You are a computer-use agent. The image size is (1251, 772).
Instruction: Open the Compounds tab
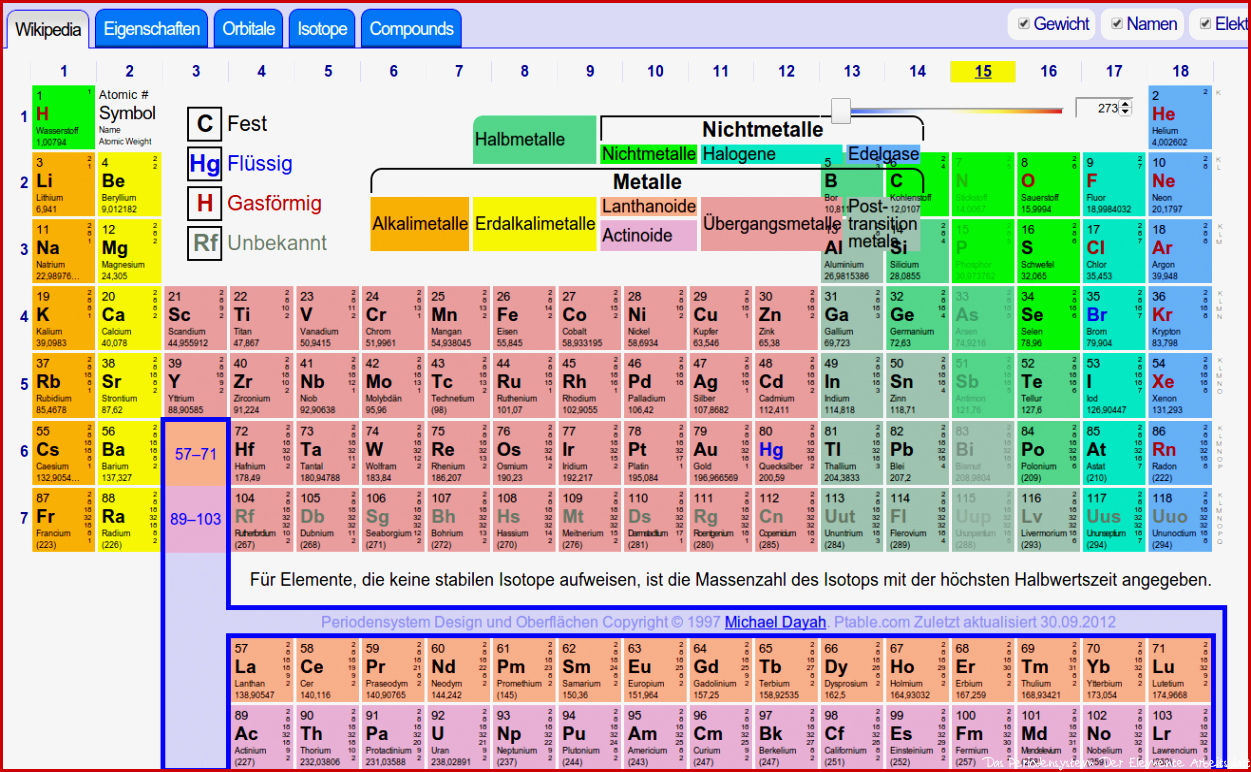pos(411,29)
